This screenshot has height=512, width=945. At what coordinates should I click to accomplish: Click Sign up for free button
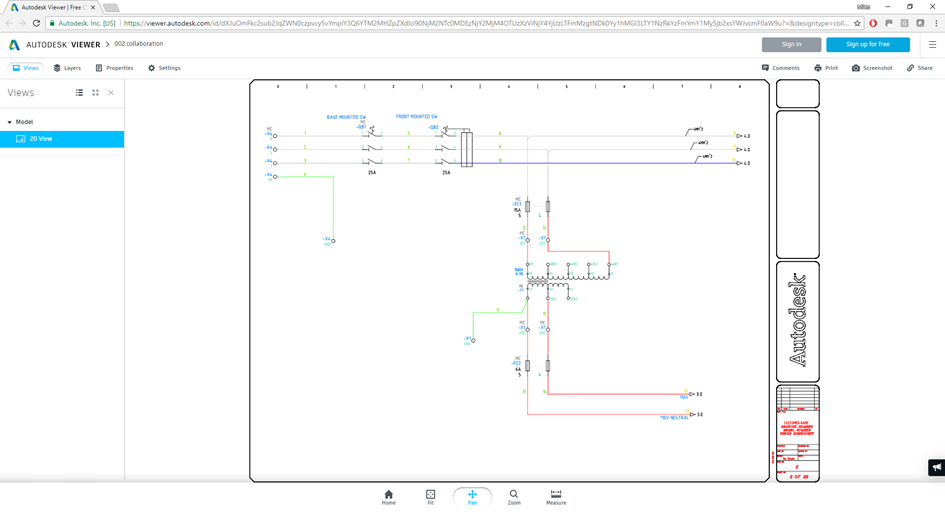coord(868,45)
